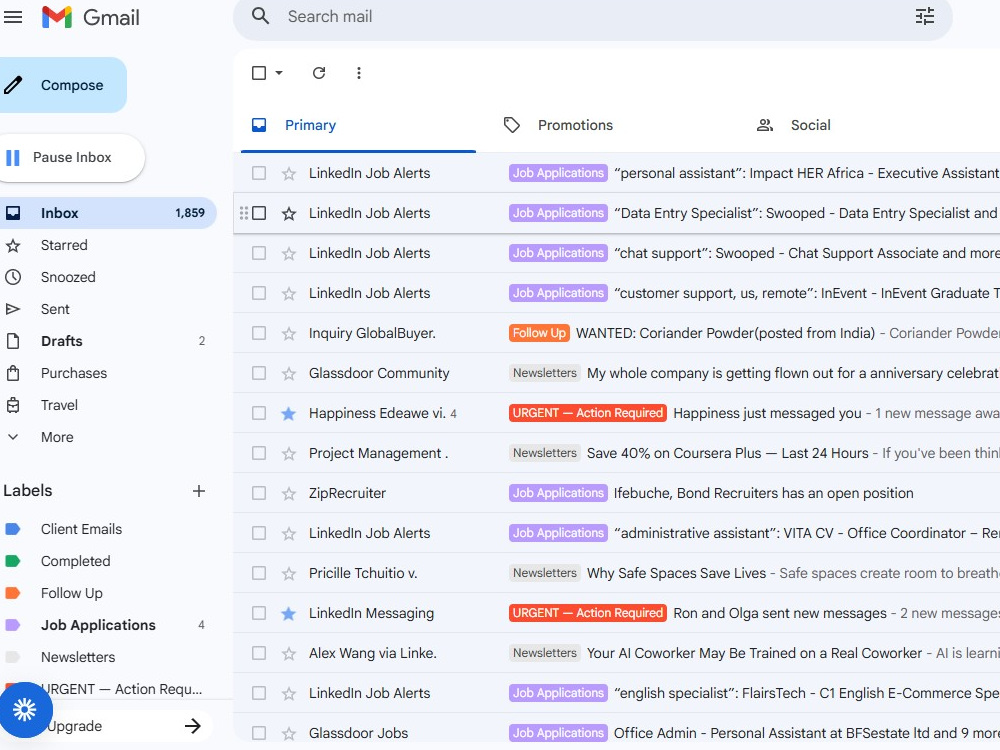This screenshot has width=1000, height=750.
Task: Star the Data Entry Specialist email
Action: coord(289,213)
